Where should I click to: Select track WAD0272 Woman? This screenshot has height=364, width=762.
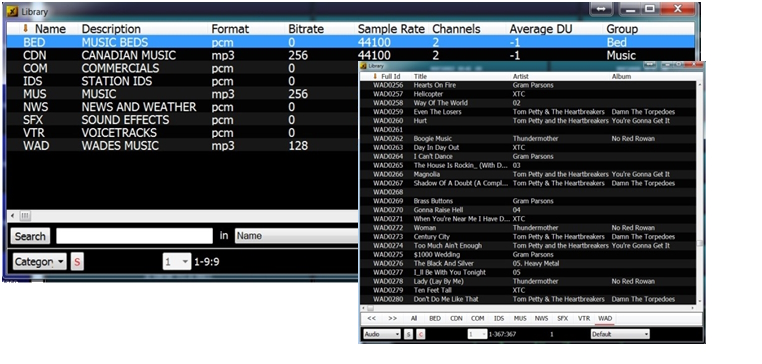point(528,228)
